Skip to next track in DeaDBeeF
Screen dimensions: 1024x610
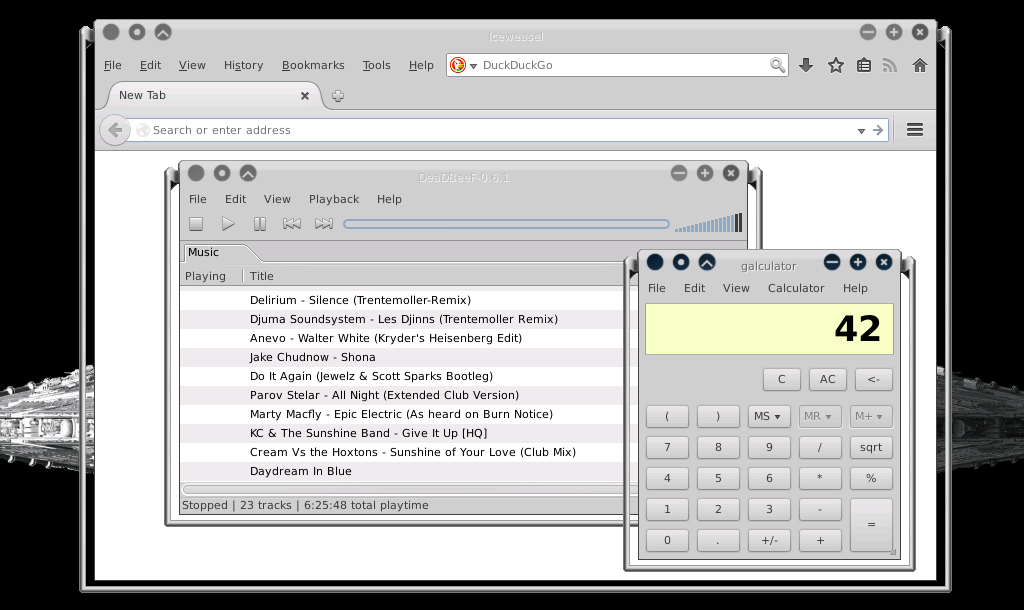[x=323, y=223]
